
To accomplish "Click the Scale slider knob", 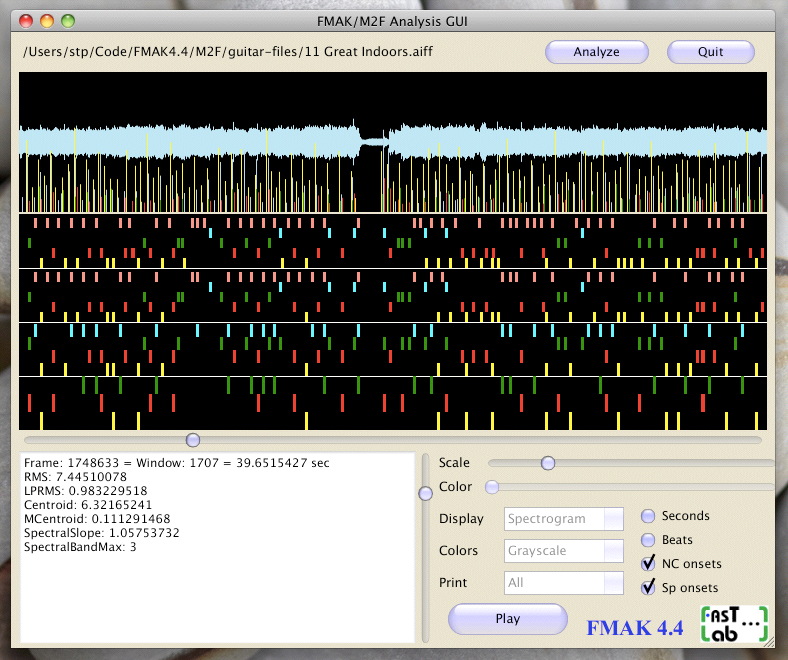I will [548, 463].
